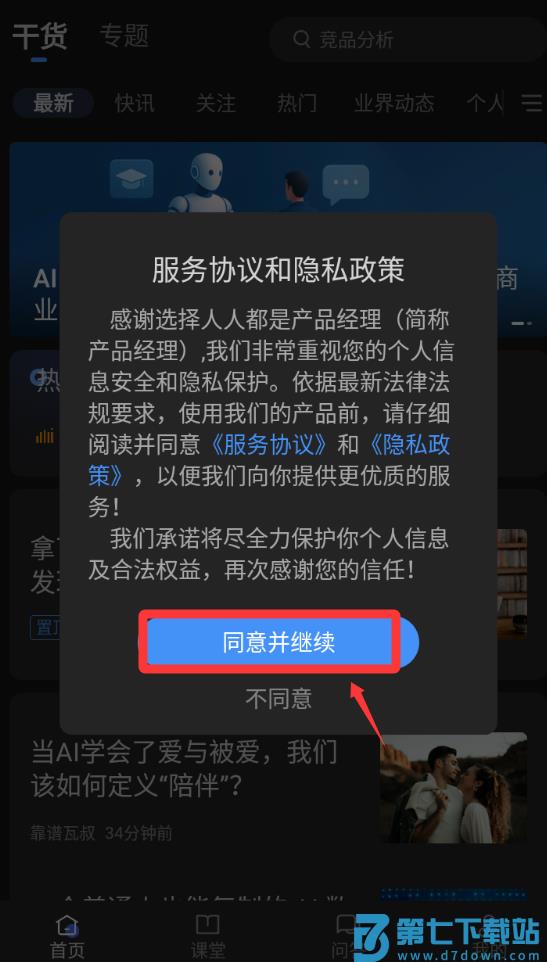Switch to the 关注 category
Viewport: 547px width, 962px height.
tap(216, 103)
